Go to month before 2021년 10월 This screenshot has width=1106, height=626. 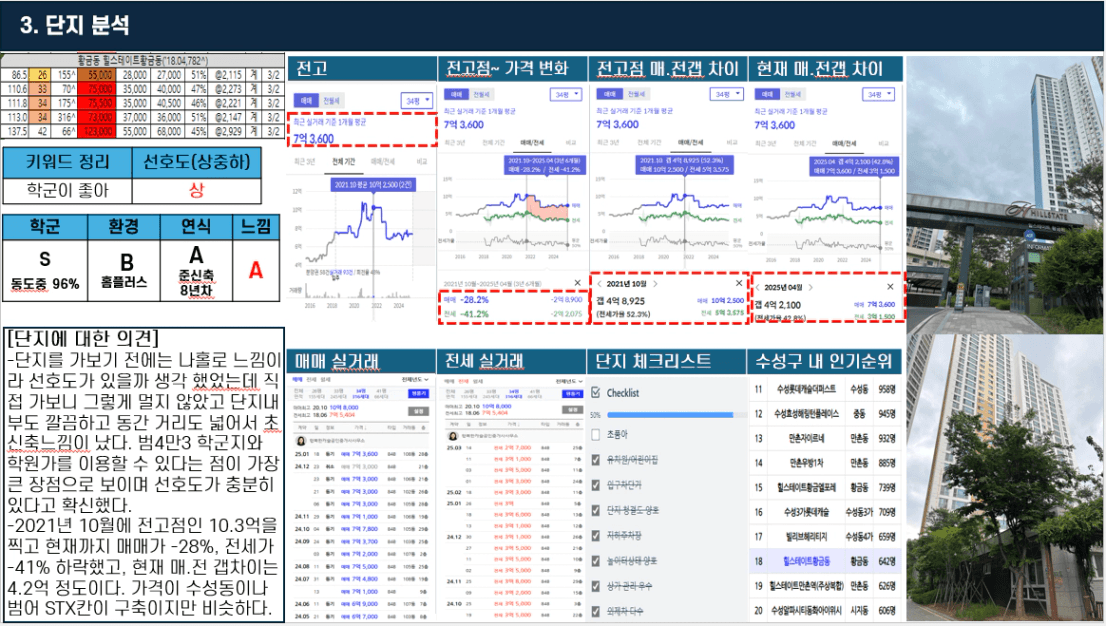click(600, 284)
